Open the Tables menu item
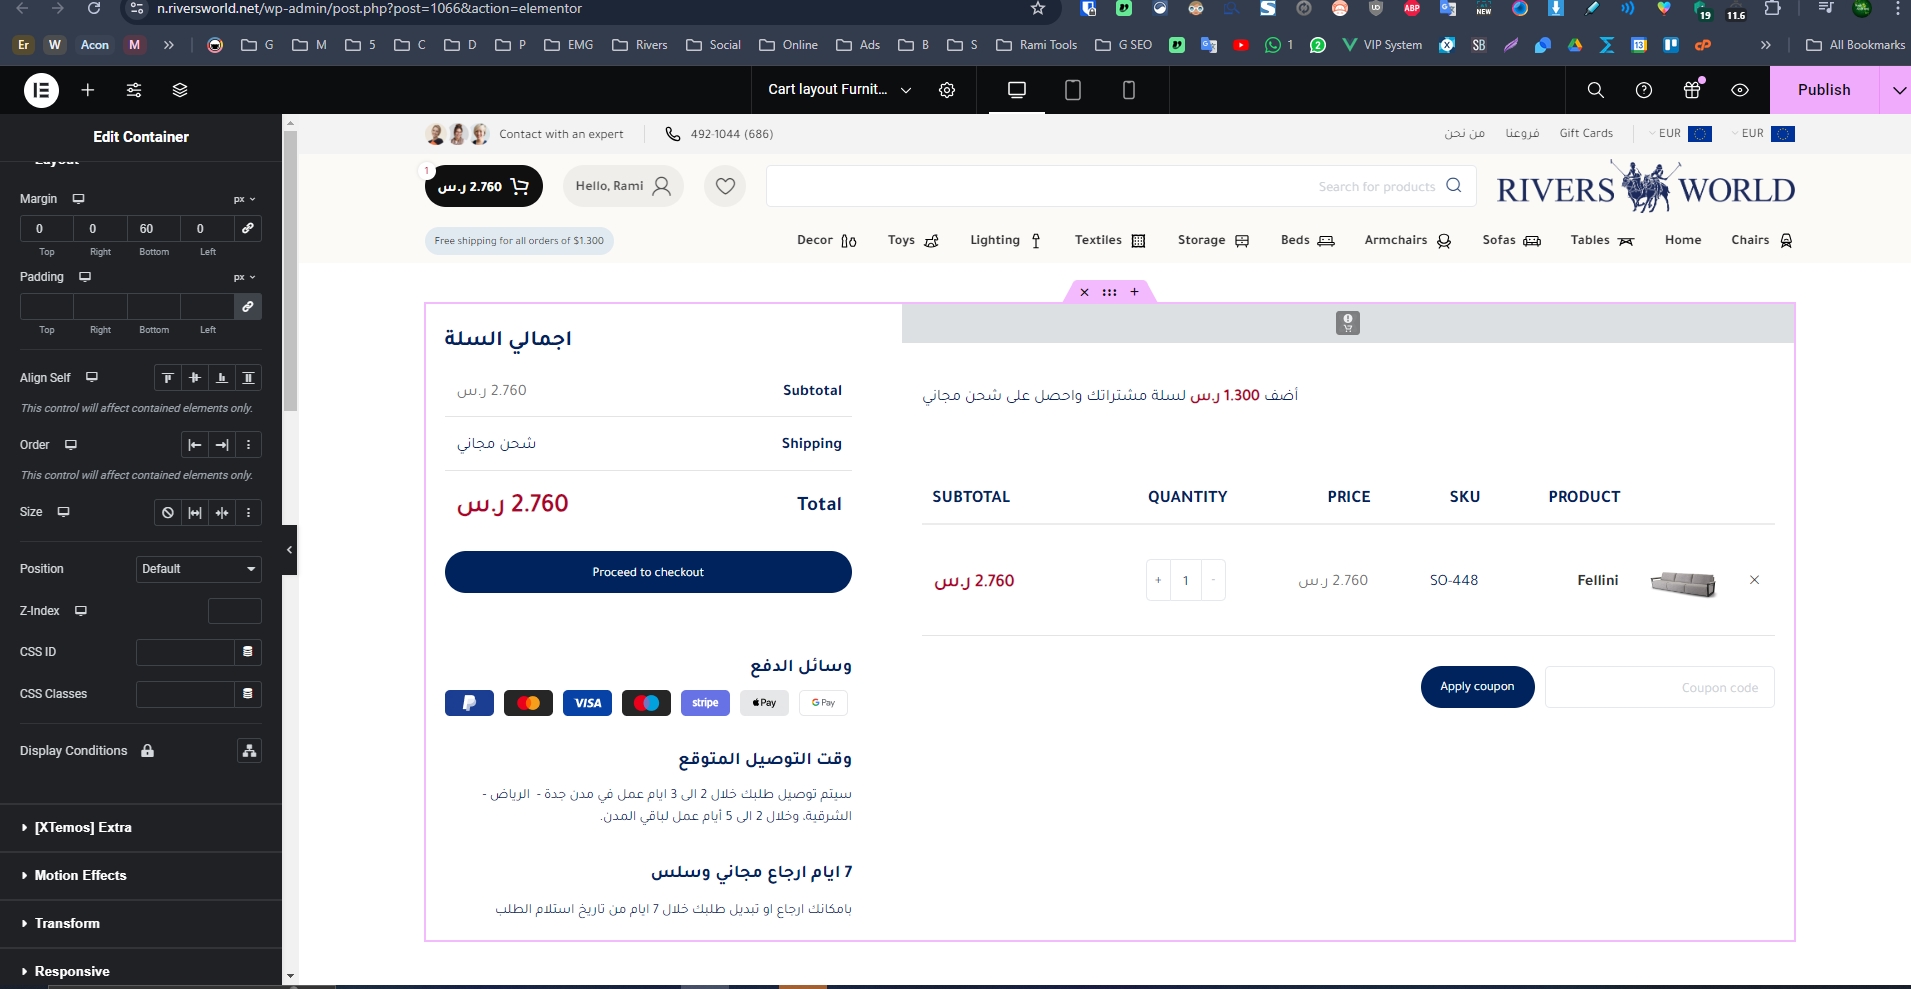Viewport: 1911px width, 989px height. (x=1602, y=240)
